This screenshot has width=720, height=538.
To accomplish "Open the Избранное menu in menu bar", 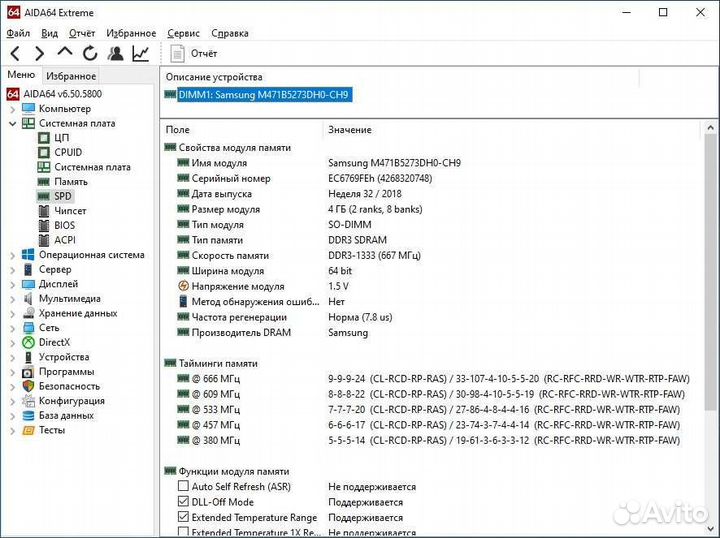I will tap(131, 33).
